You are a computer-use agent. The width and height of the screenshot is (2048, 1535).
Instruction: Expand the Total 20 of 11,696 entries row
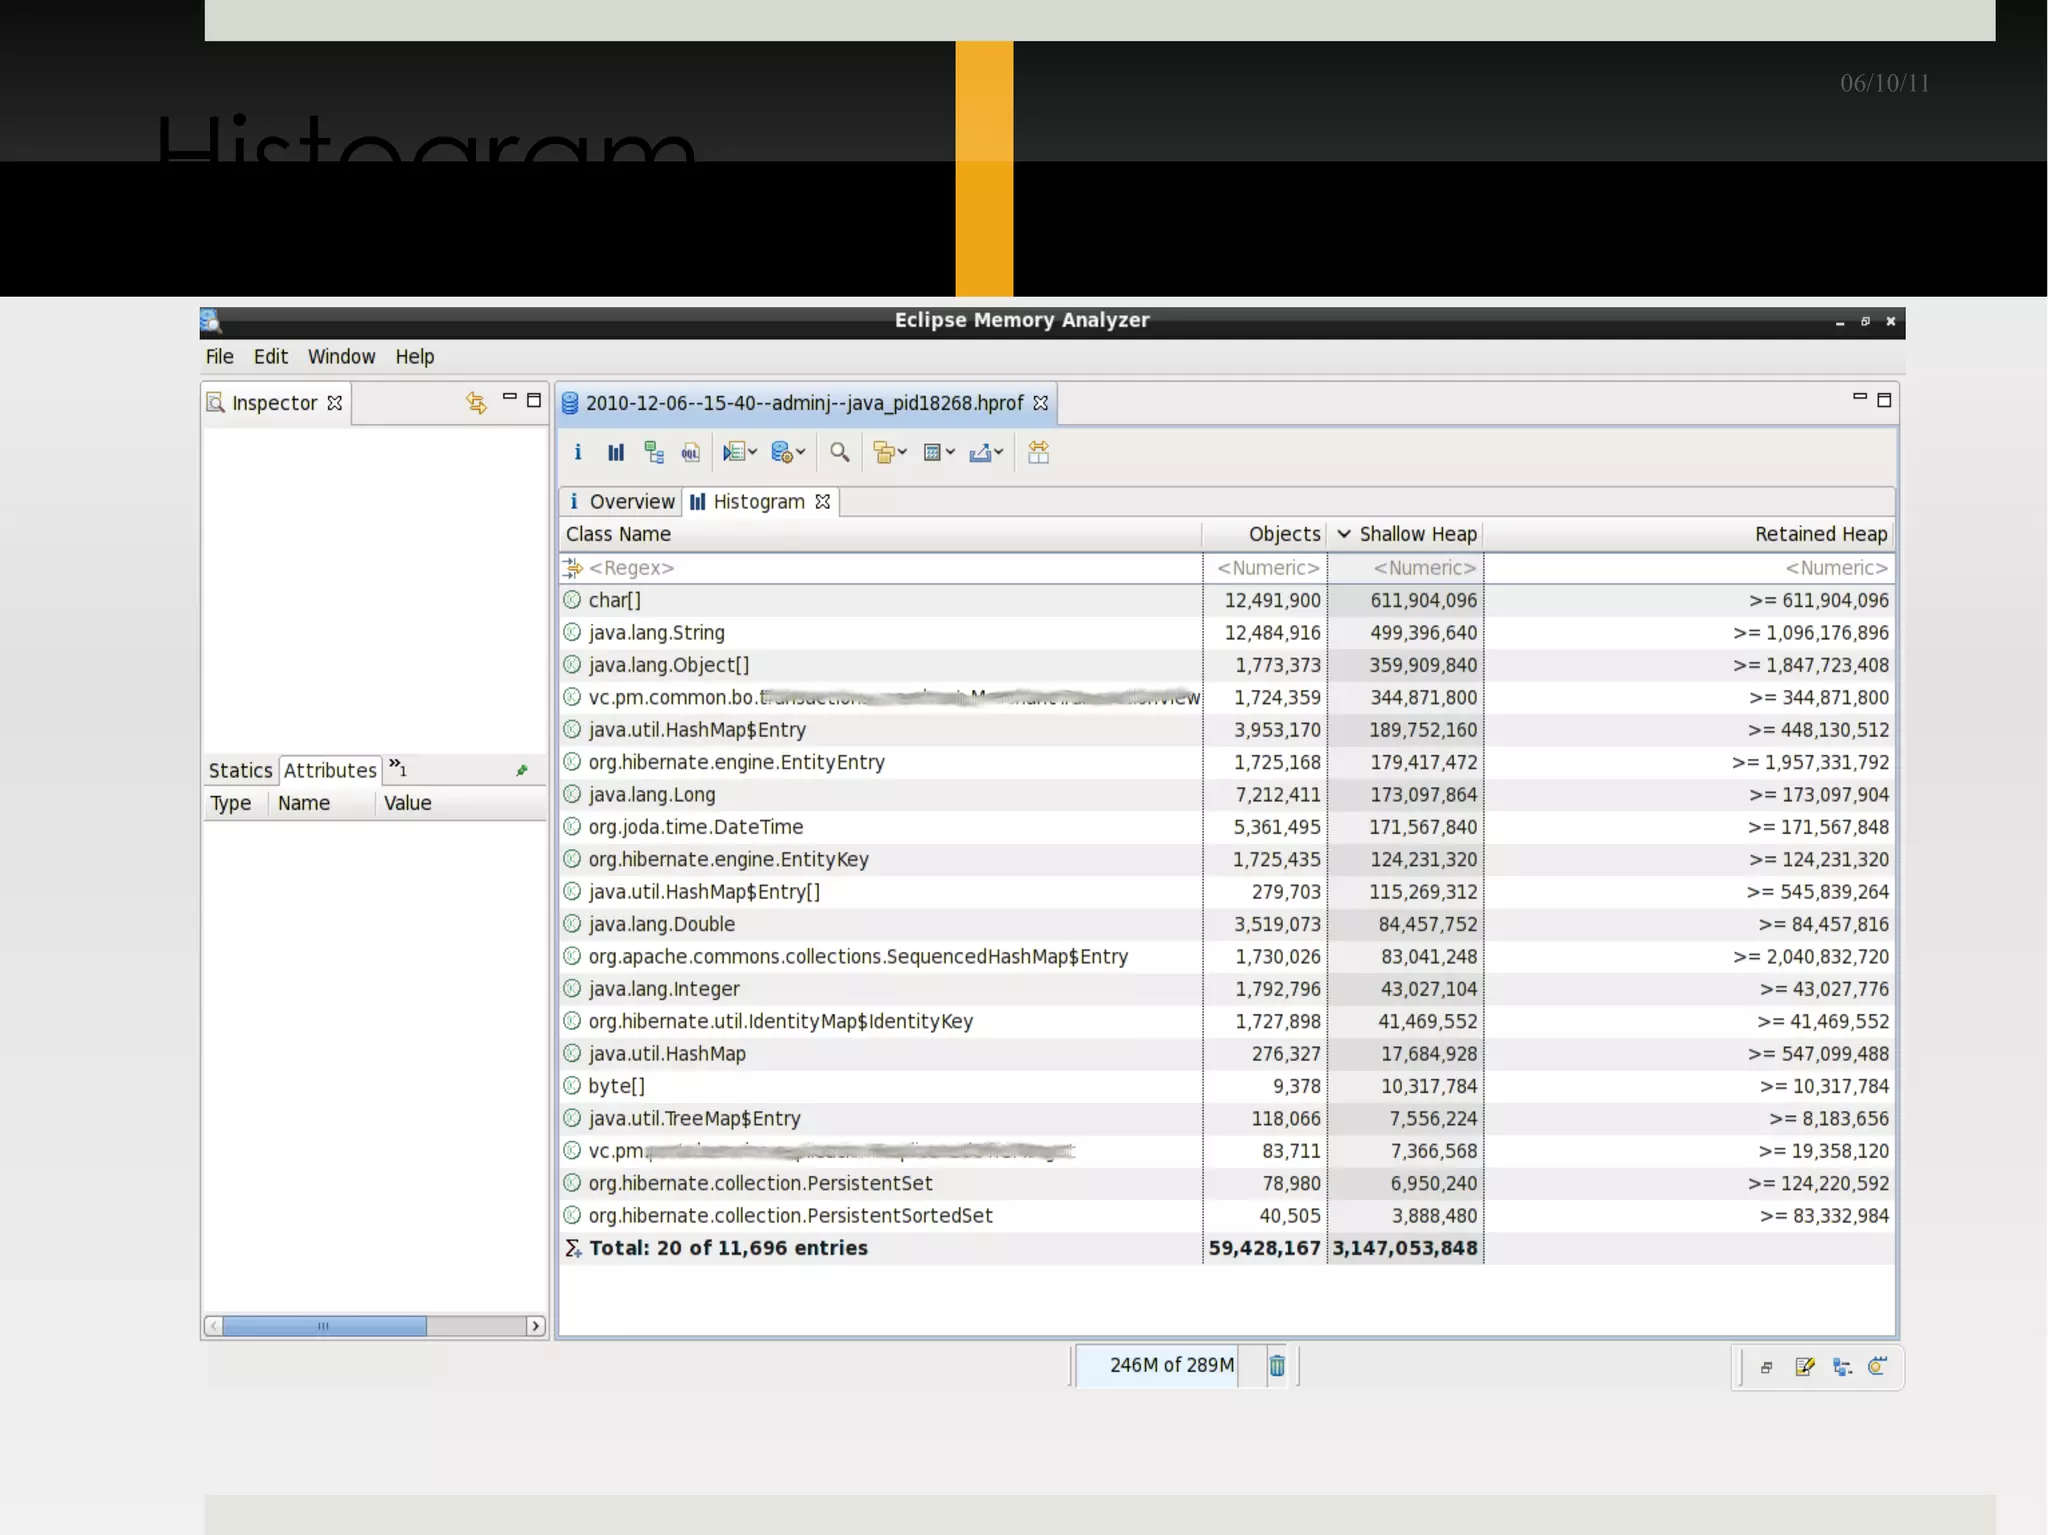pyautogui.click(x=728, y=1248)
